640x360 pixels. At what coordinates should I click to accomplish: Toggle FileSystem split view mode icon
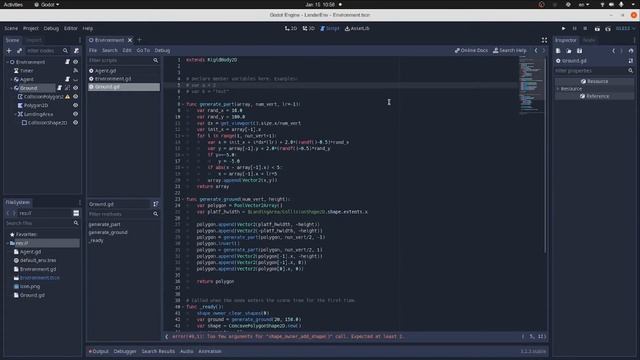76,213
